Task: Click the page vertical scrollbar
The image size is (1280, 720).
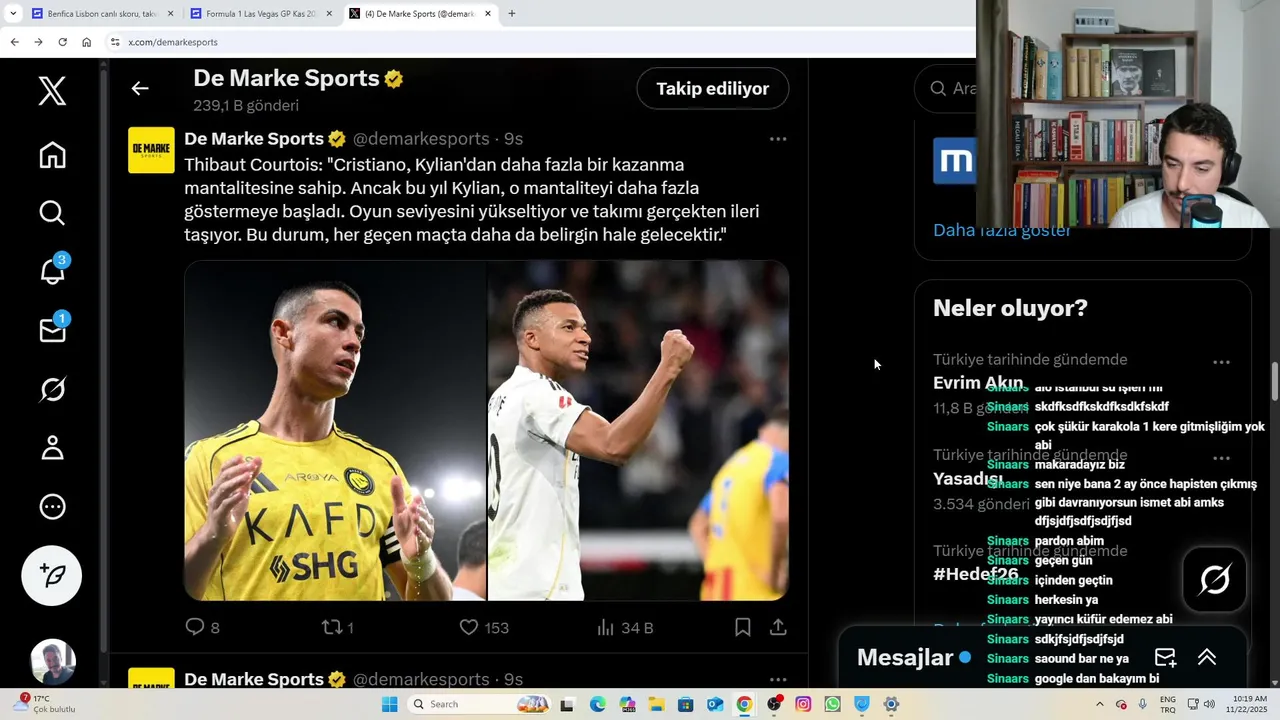Action: tap(1275, 381)
